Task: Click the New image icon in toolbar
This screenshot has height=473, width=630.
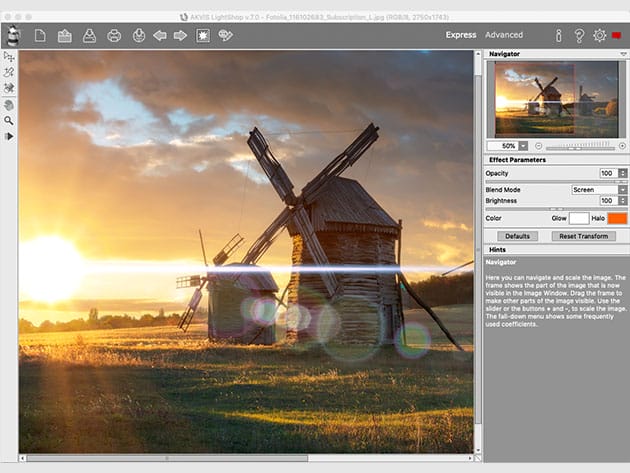Action: pos(41,36)
